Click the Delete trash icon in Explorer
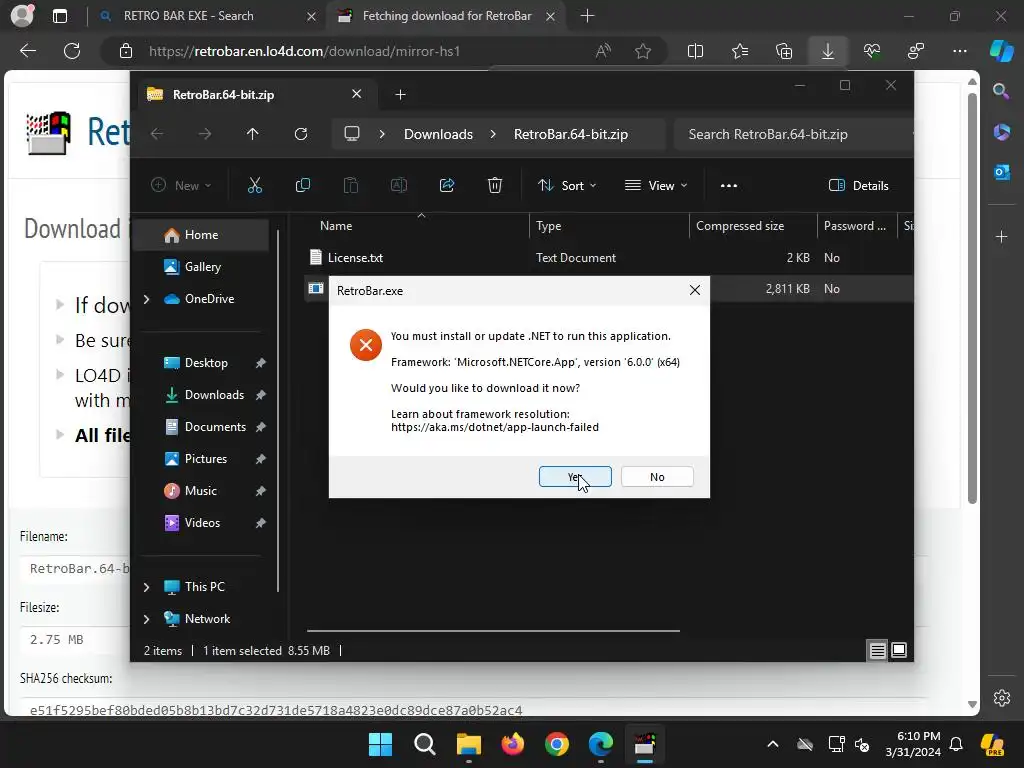 (495, 185)
